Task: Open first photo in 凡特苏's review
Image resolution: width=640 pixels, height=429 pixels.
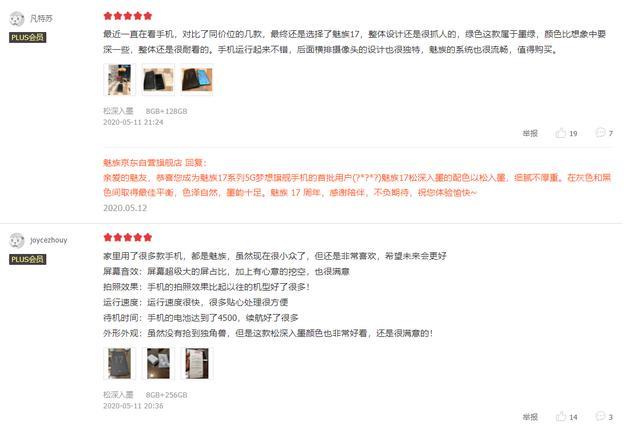Action: 120,80
